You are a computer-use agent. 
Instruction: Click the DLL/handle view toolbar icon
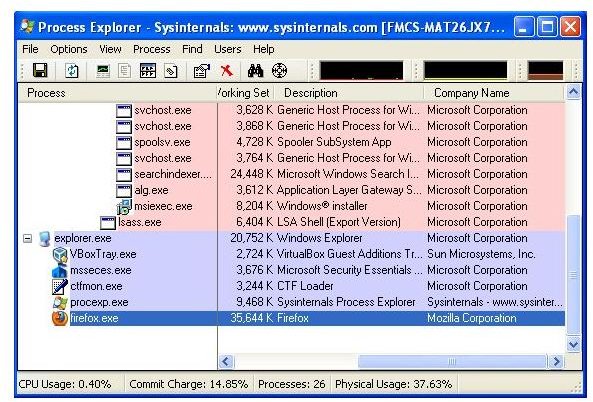point(171,71)
